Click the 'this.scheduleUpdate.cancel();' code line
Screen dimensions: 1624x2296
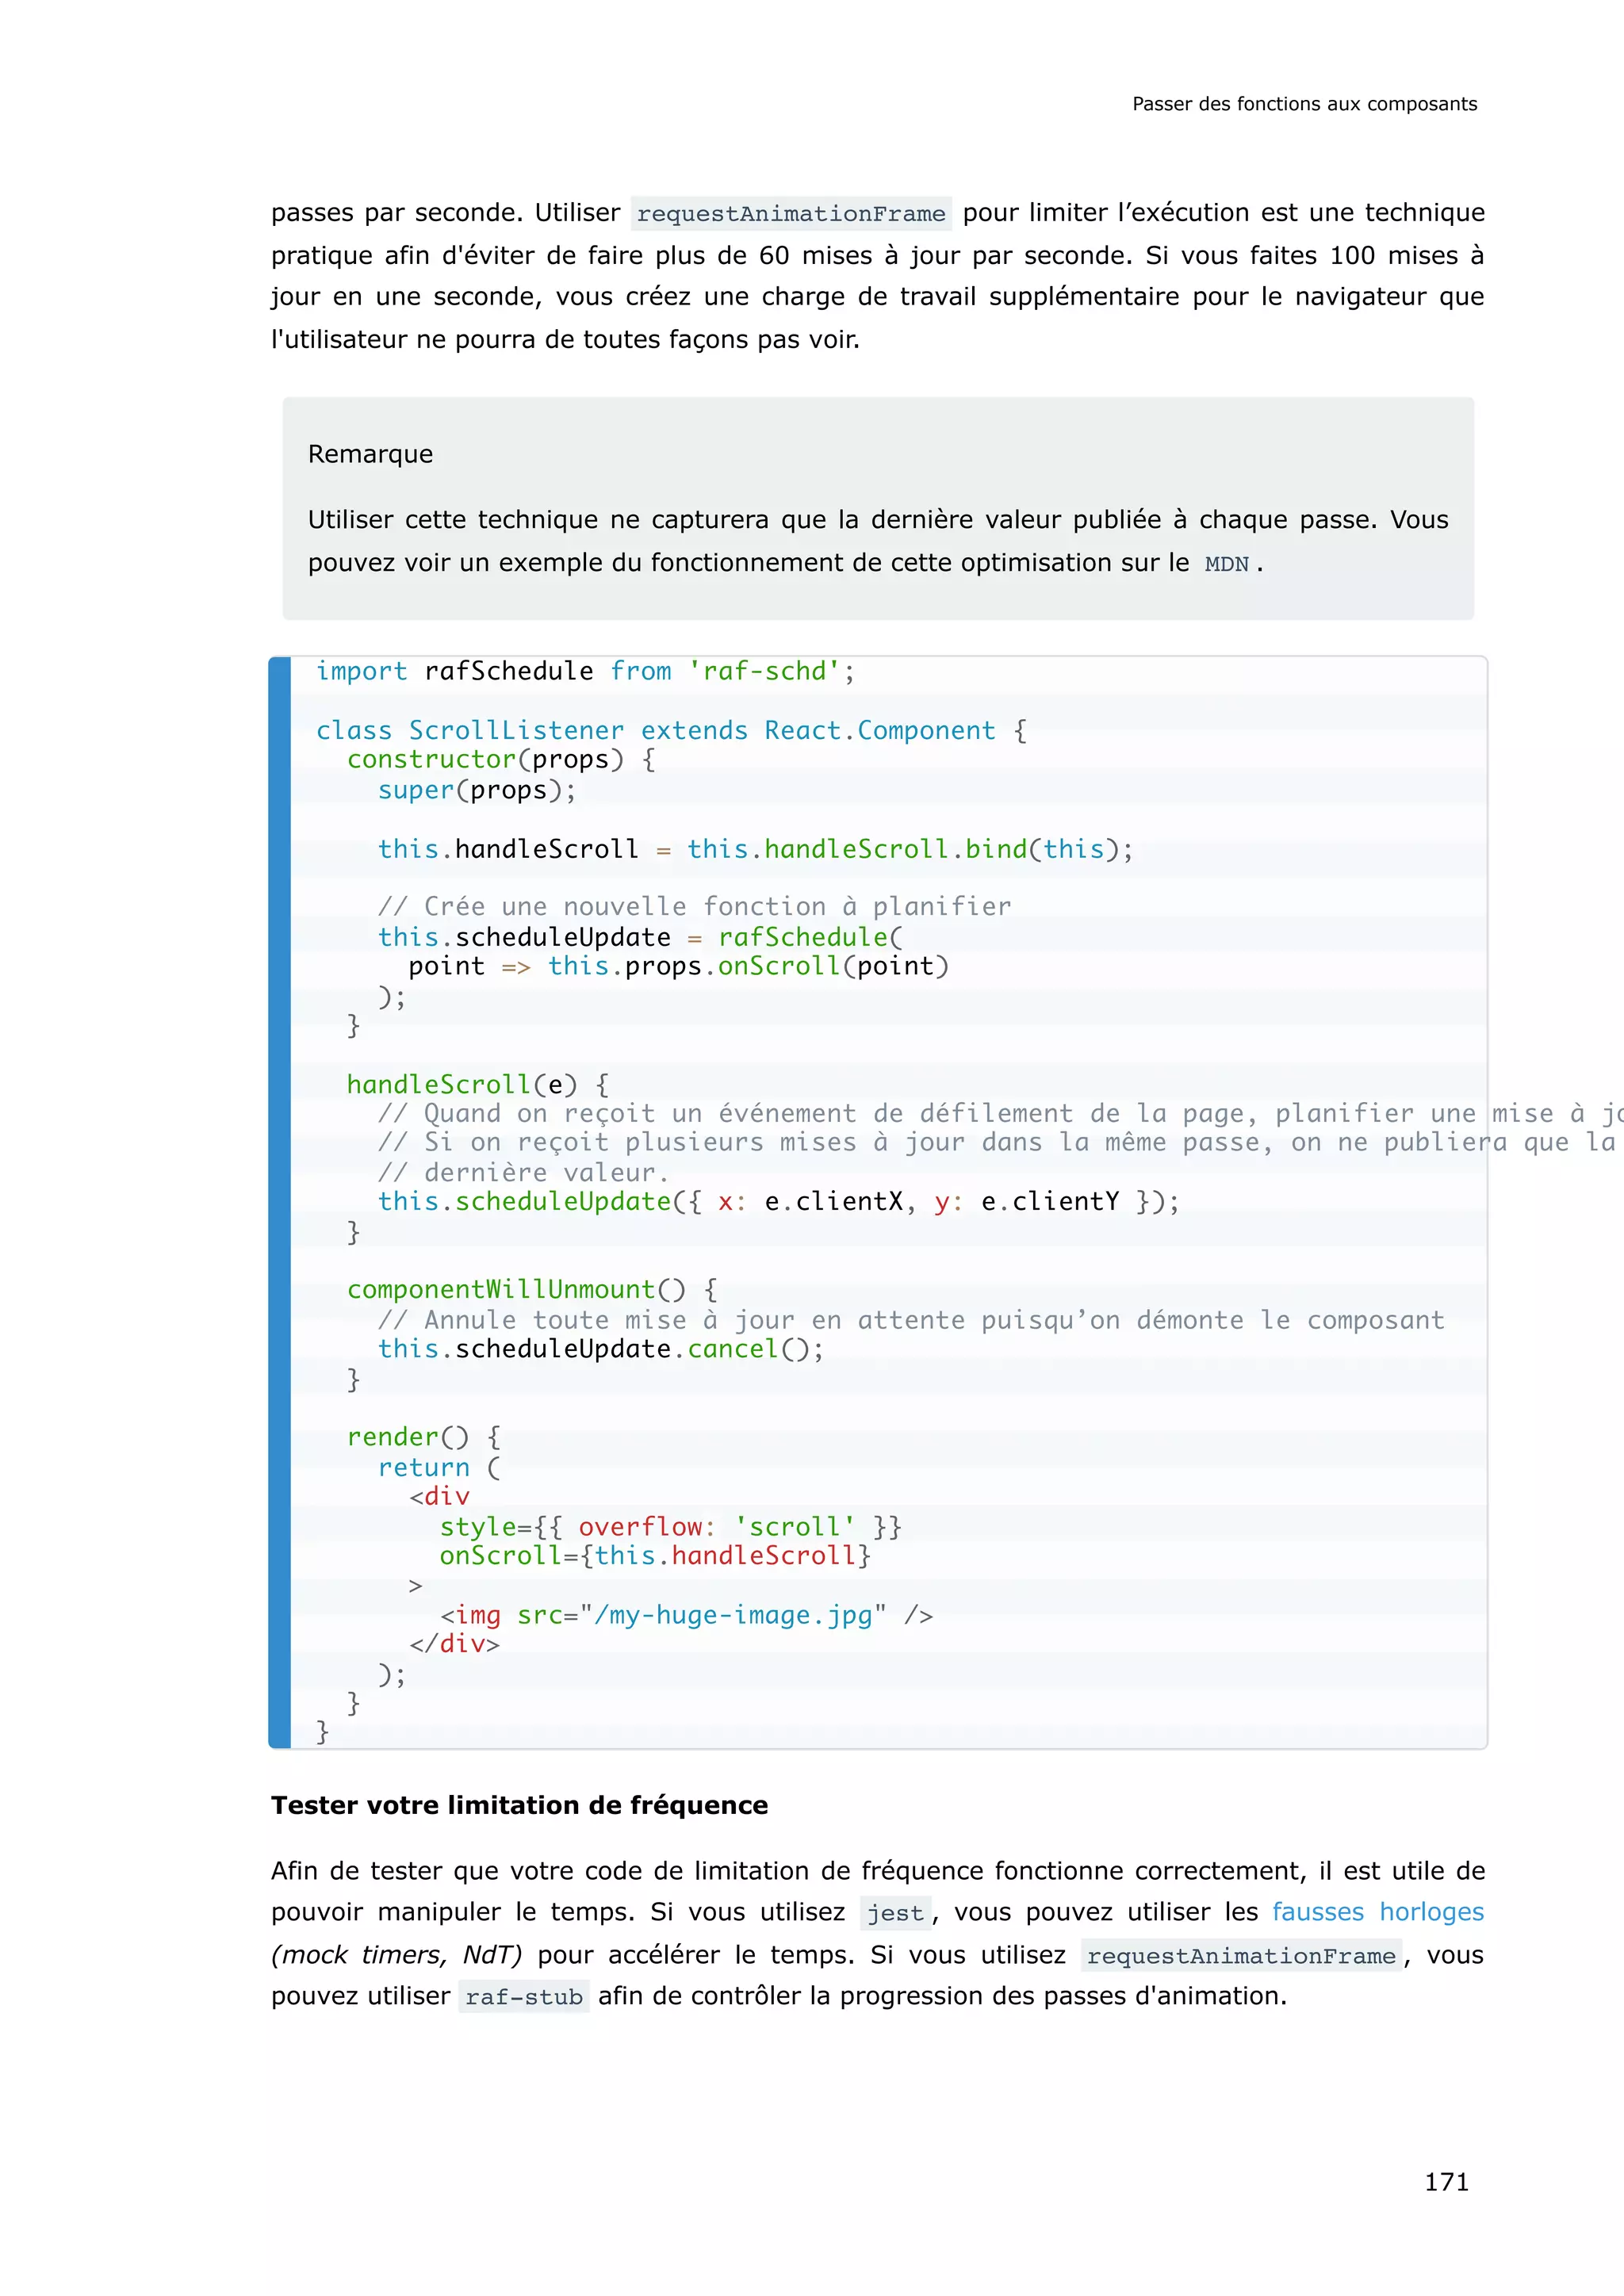(x=600, y=1349)
